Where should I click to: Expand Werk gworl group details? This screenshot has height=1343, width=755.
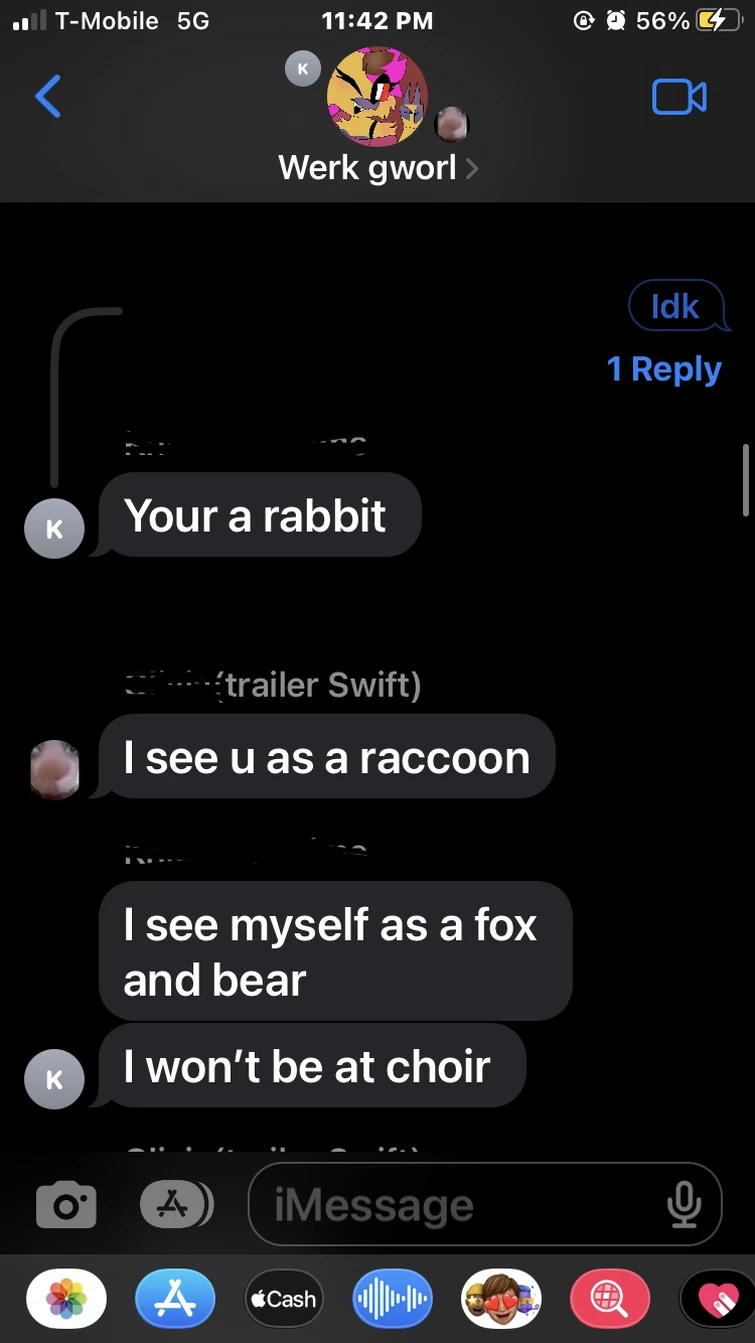tap(378, 168)
